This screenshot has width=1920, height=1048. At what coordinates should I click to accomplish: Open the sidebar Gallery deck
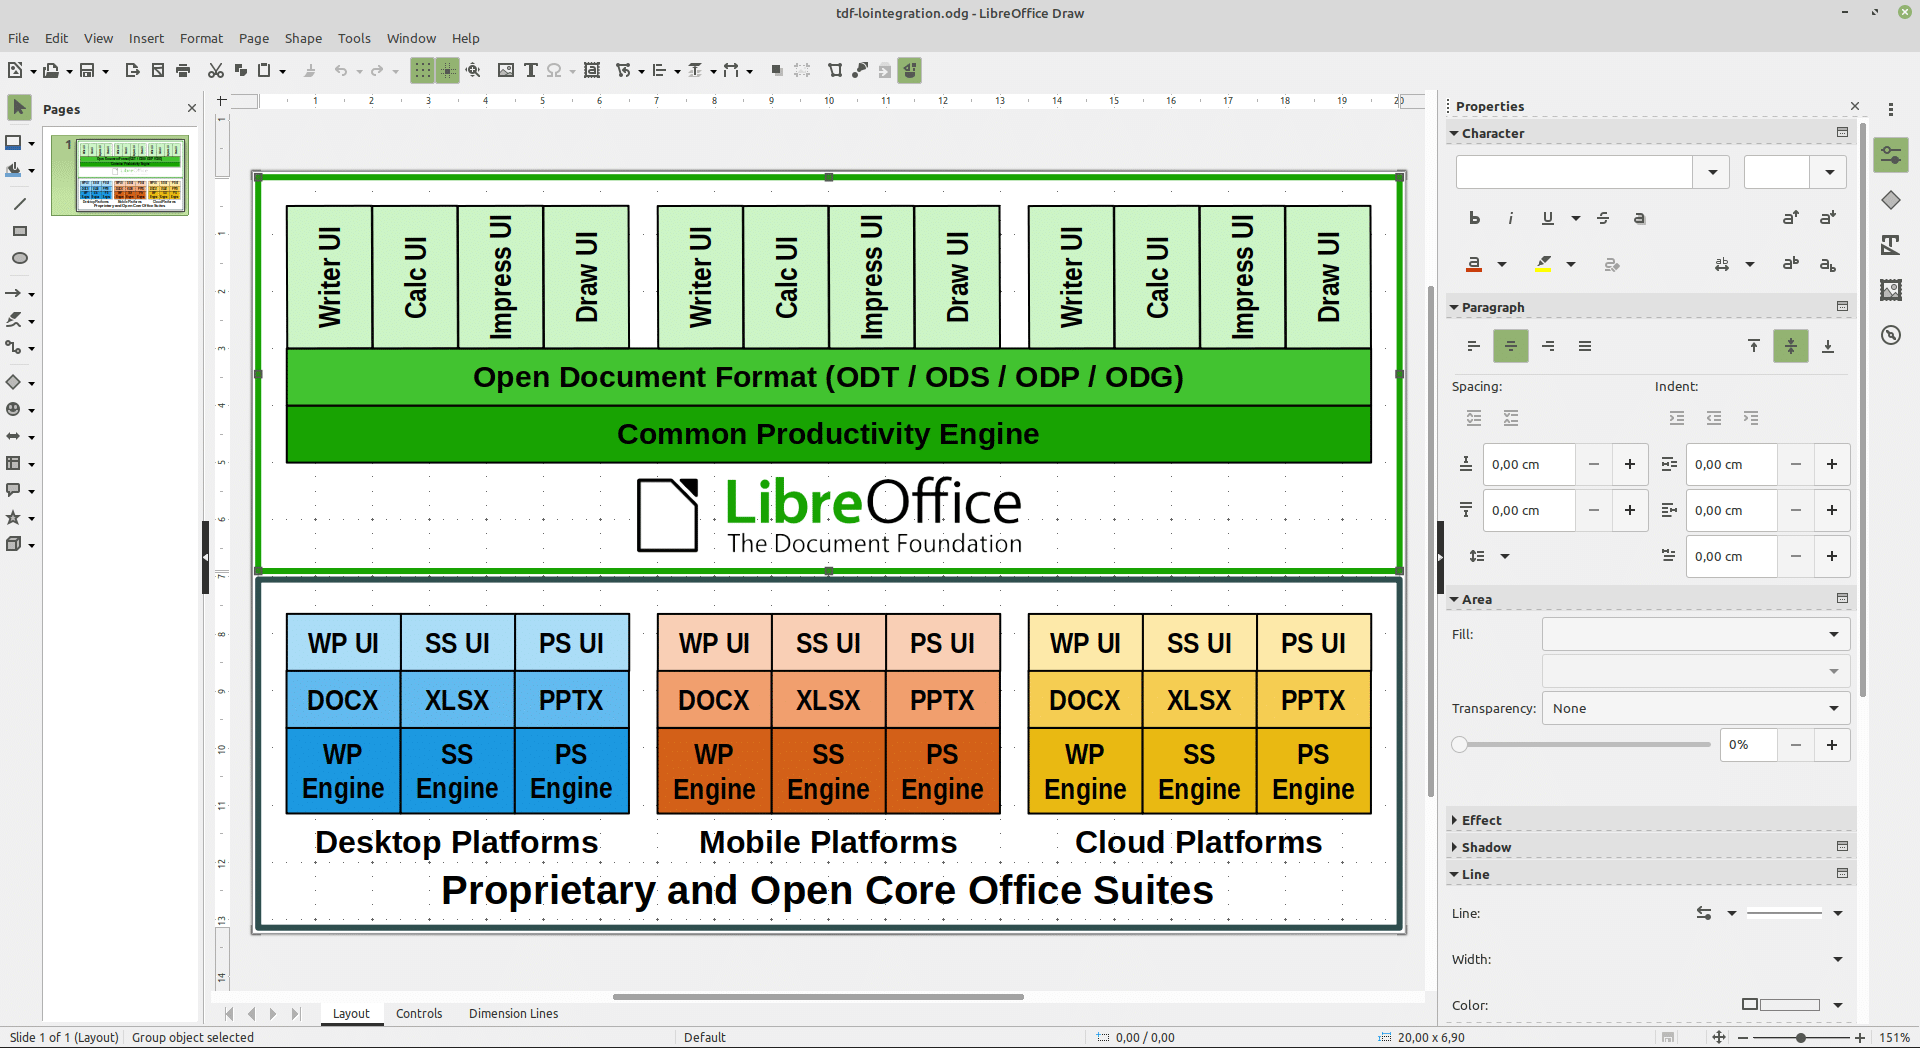pos(1890,290)
